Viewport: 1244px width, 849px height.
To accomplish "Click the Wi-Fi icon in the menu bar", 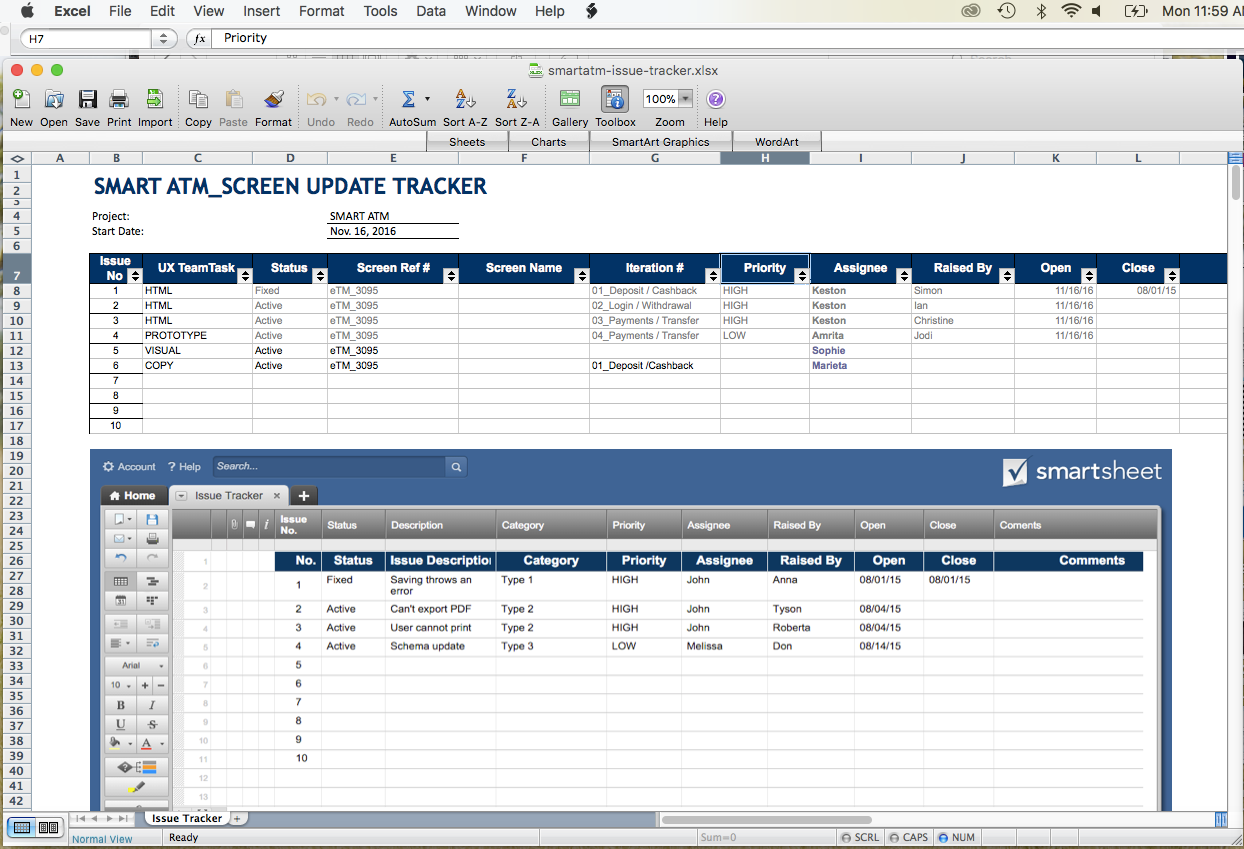I will (x=1071, y=11).
